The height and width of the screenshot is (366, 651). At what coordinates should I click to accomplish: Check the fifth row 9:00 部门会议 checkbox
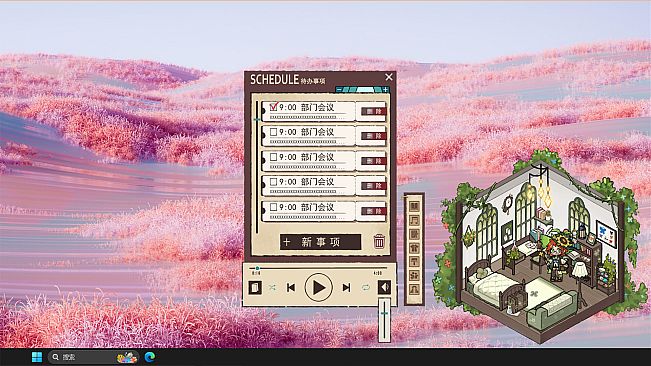click(x=273, y=207)
